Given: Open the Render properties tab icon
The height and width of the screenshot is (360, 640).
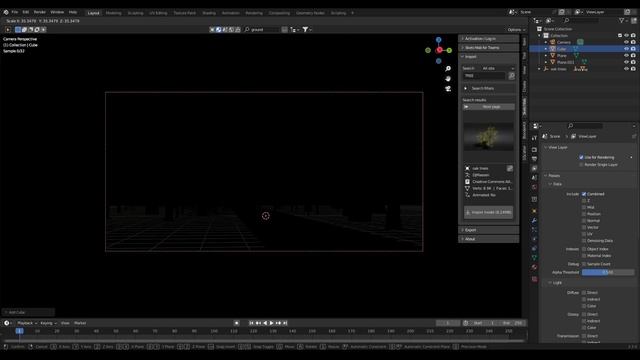Looking at the screenshot, I should tap(534, 150).
